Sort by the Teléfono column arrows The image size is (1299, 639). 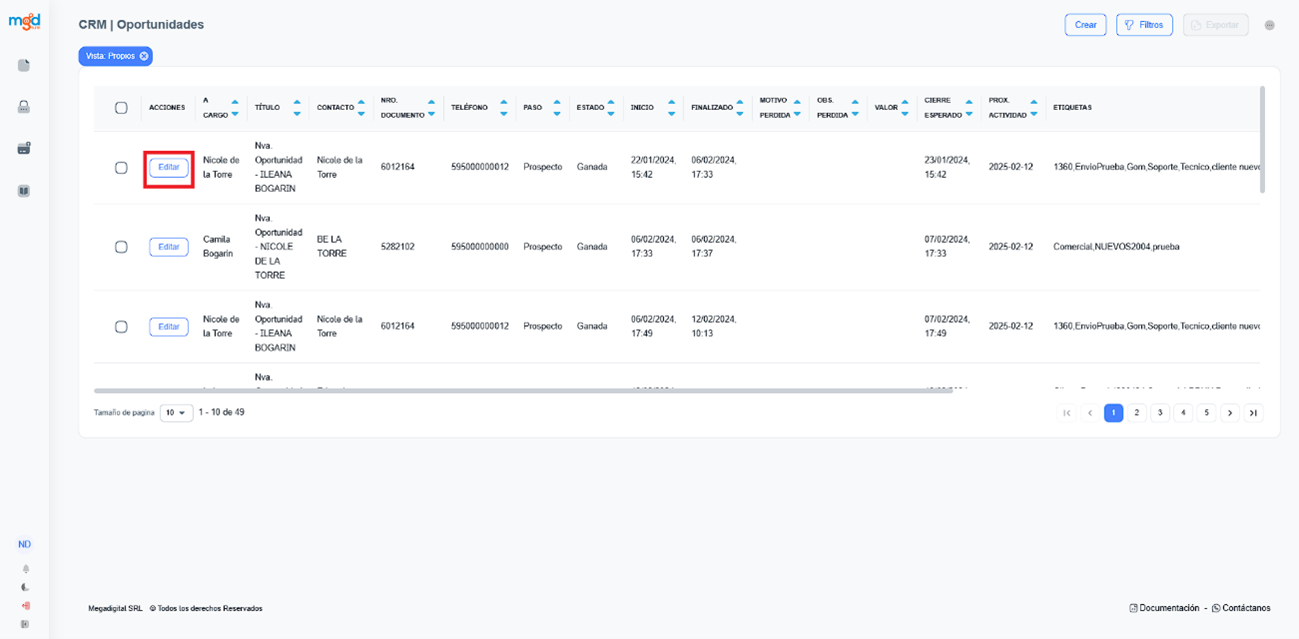[x=503, y=108]
